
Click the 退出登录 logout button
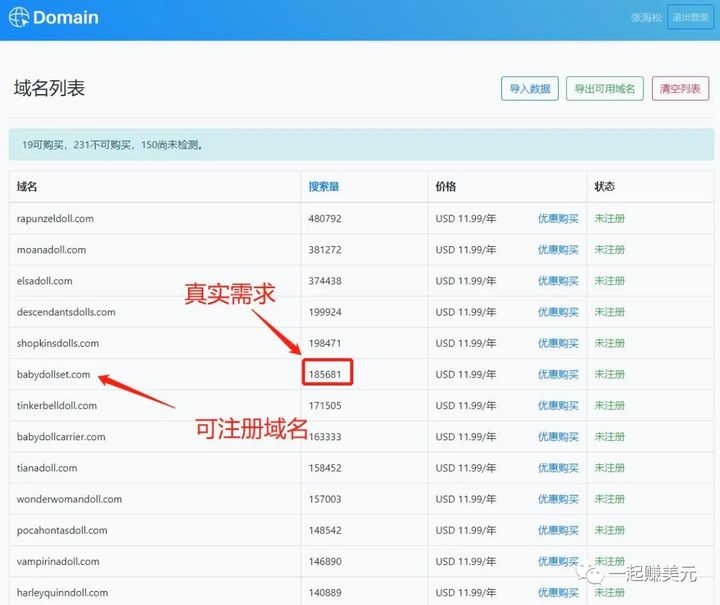click(x=690, y=17)
